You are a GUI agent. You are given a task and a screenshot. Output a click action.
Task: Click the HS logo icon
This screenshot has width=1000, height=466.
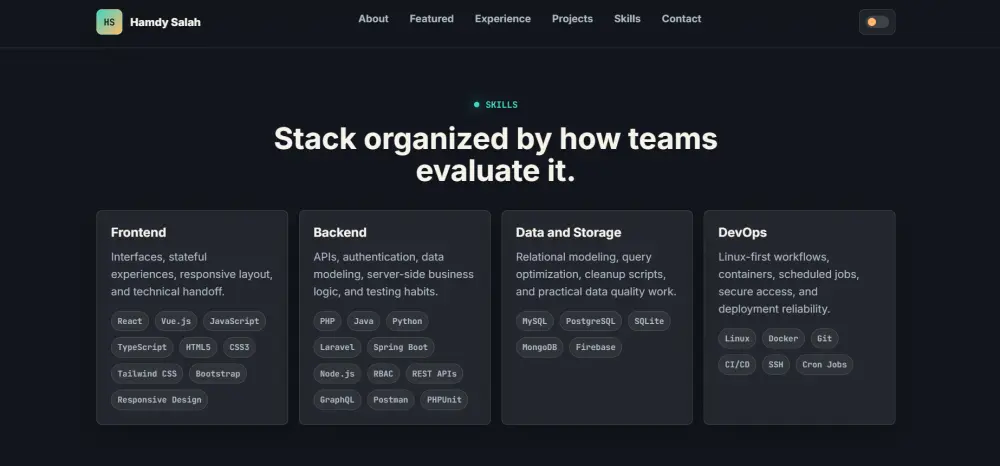click(x=109, y=22)
